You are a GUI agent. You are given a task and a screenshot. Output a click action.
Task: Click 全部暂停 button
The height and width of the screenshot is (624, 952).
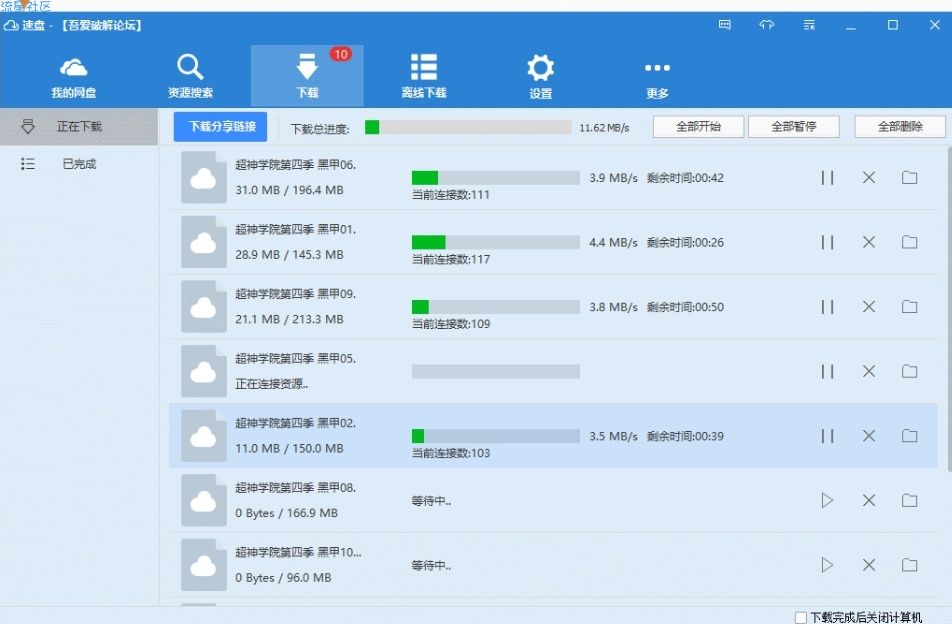[794, 126]
